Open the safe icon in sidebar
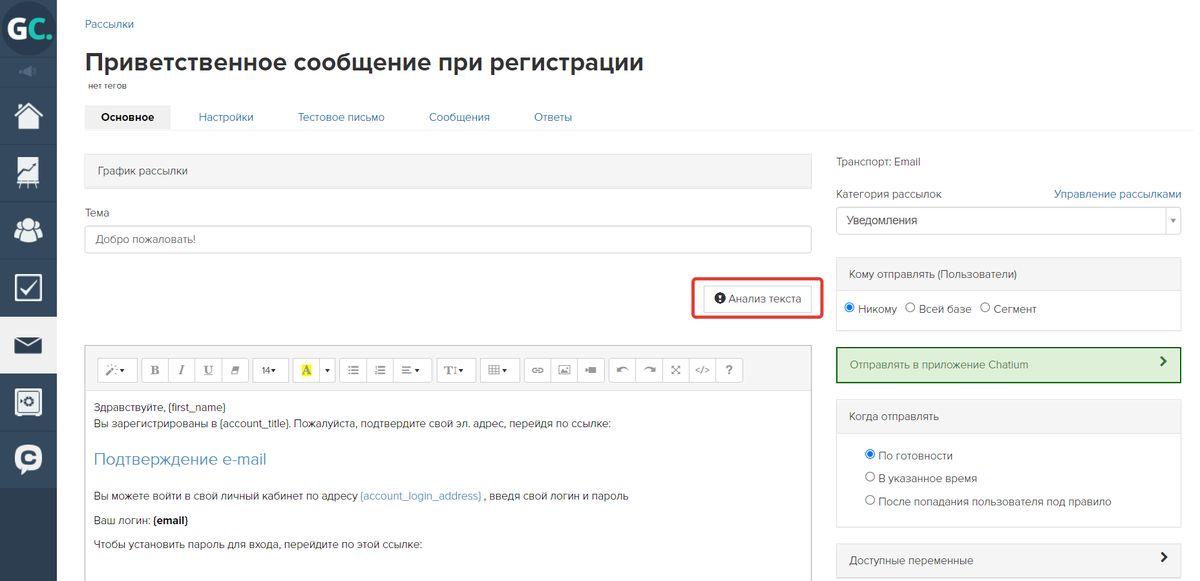The image size is (1200, 581). tap(28, 402)
